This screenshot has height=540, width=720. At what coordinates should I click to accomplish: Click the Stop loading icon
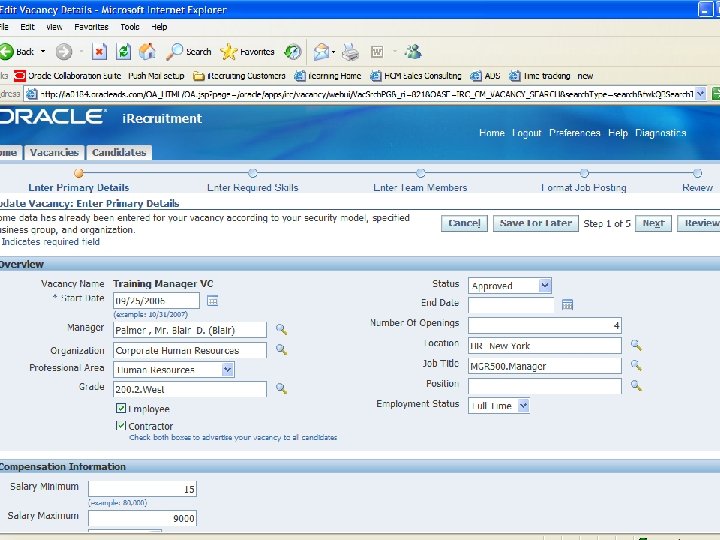pyautogui.click(x=99, y=52)
